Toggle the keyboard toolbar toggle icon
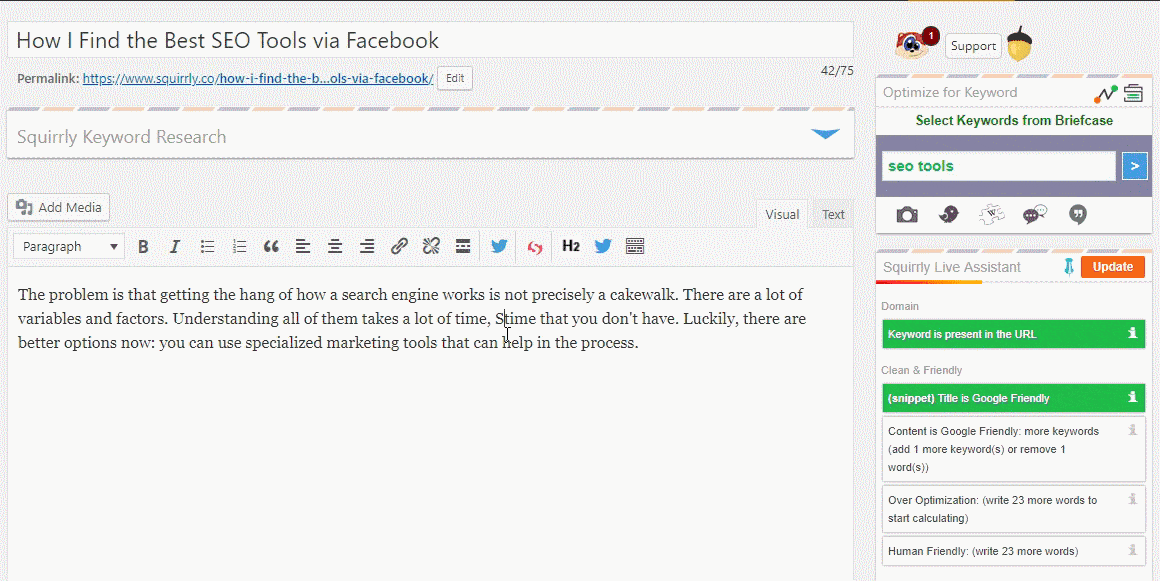 click(x=635, y=246)
